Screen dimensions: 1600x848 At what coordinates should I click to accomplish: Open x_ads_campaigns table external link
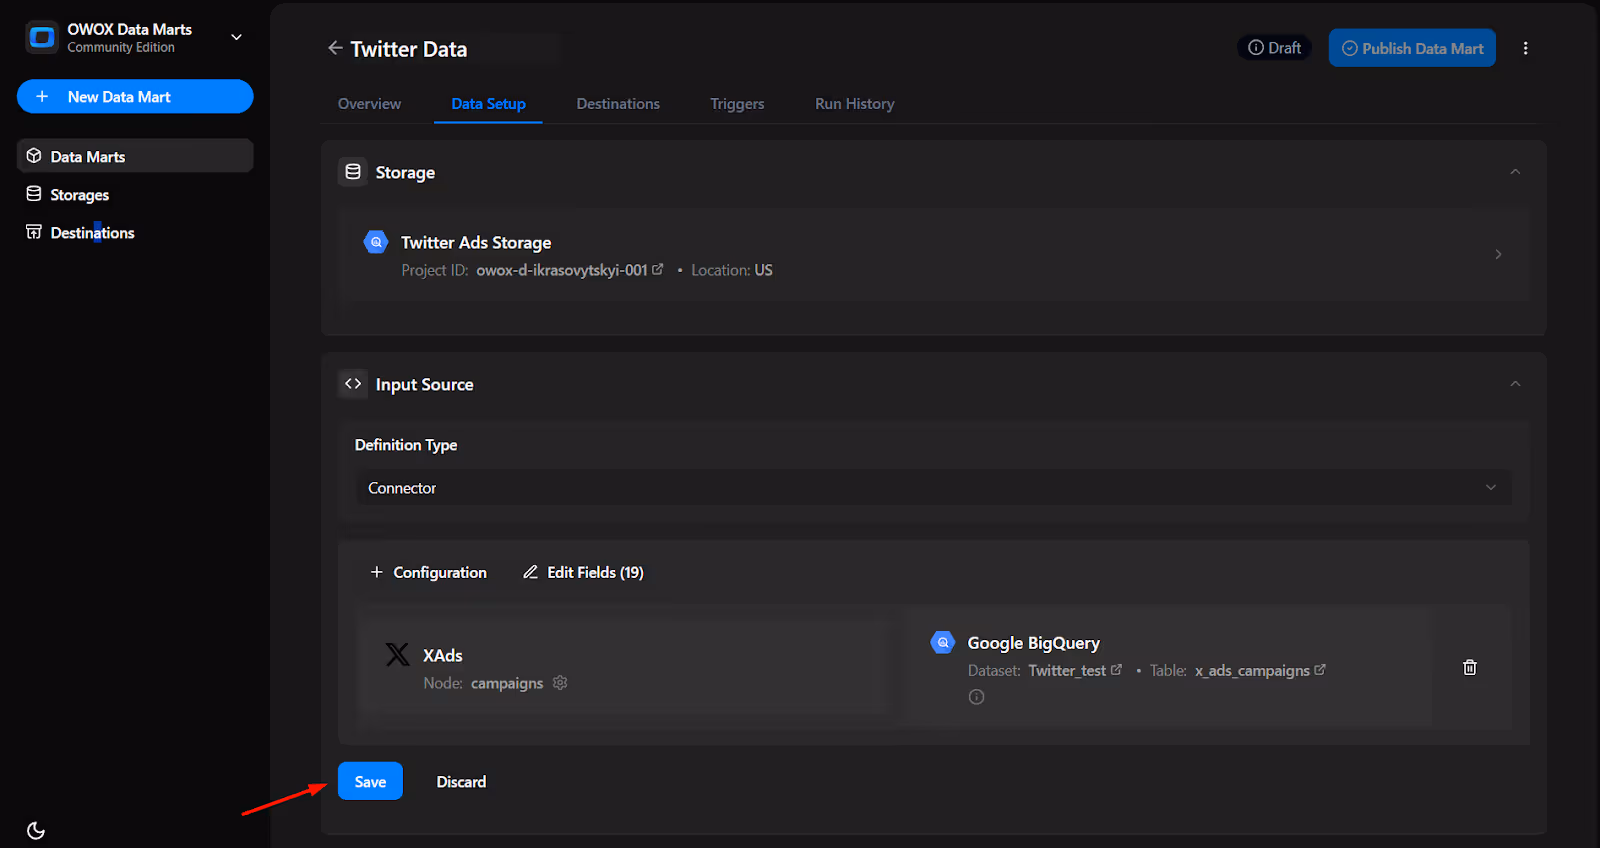coord(1320,669)
